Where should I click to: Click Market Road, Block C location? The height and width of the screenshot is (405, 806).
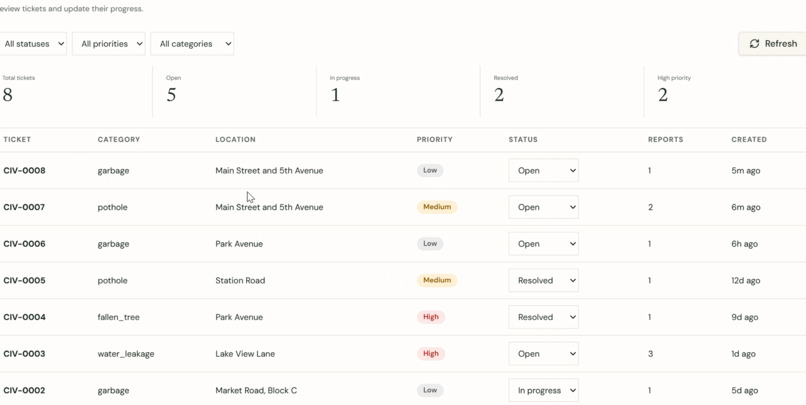click(x=256, y=391)
